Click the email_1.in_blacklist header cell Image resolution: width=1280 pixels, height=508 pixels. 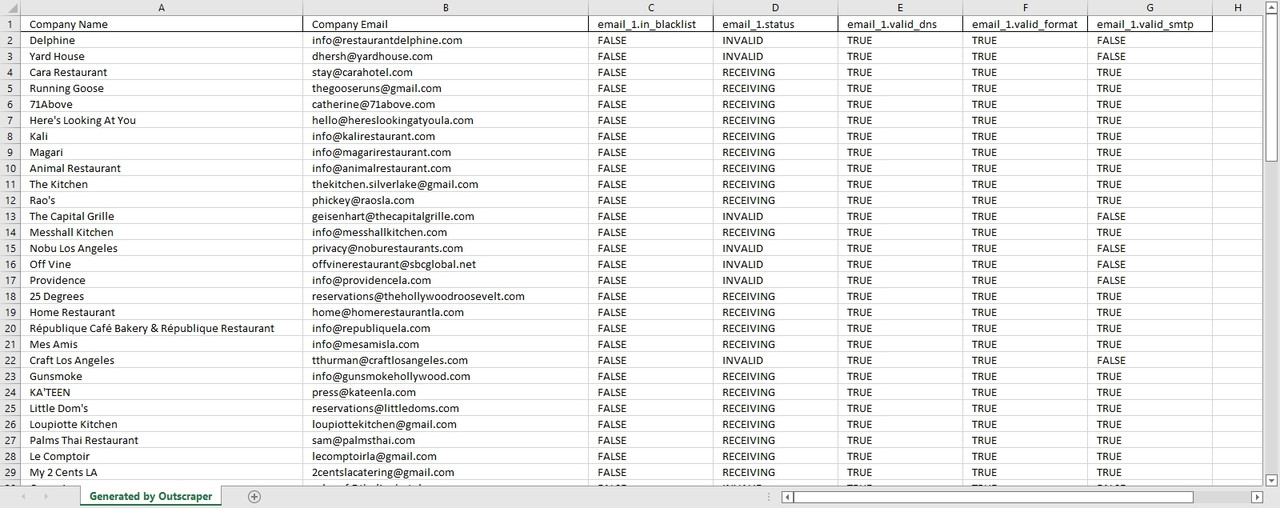pyautogui.click(x=651, y=24)
